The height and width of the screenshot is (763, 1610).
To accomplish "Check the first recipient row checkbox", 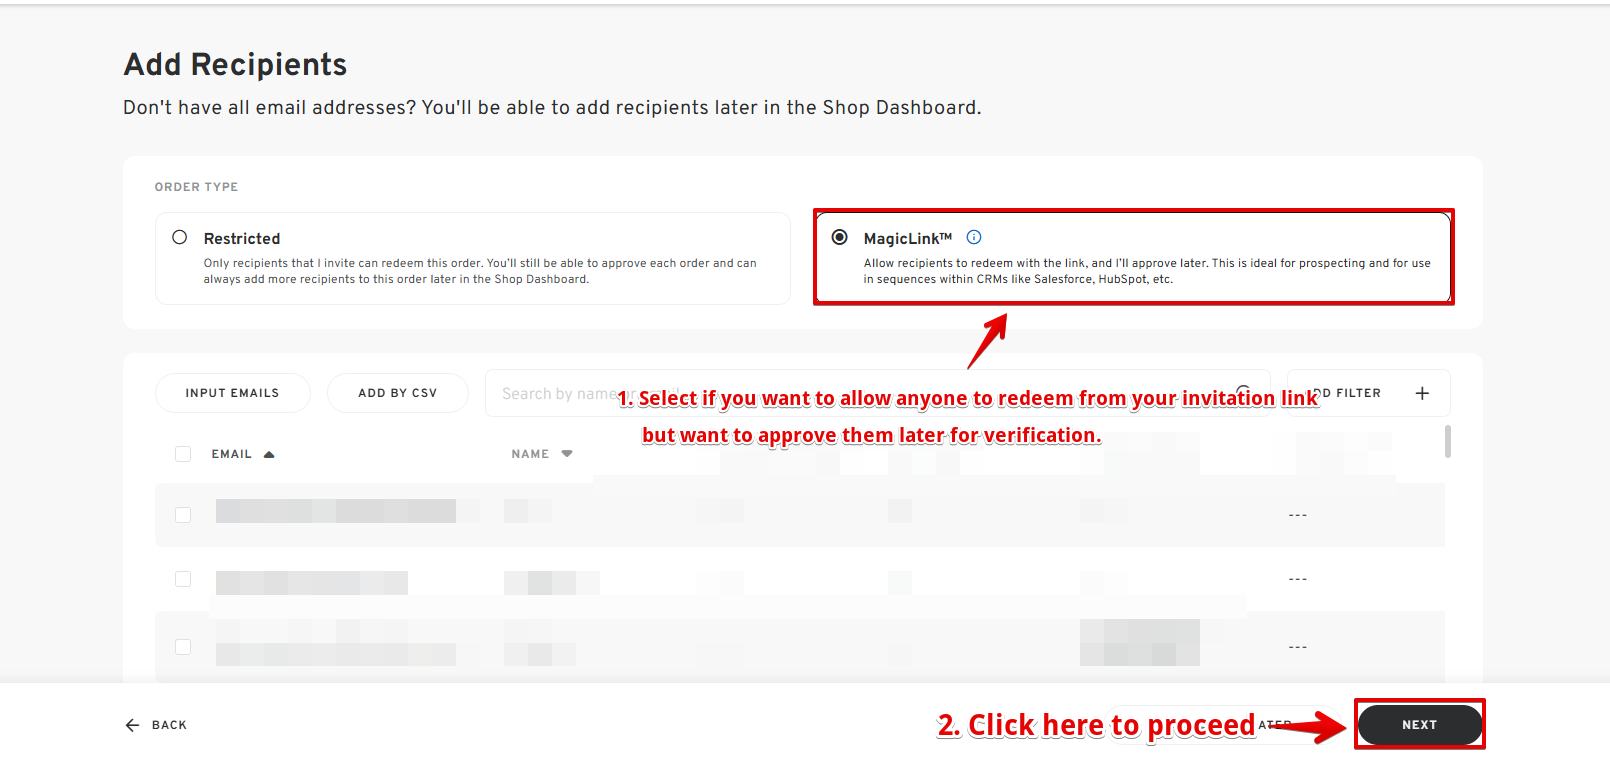I will [183, 515].
